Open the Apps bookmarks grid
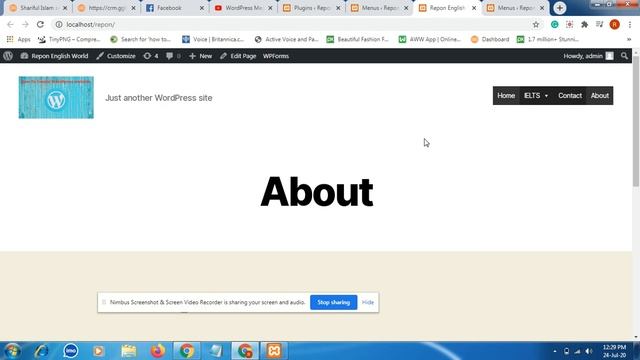Viewport: 640px width, 360px height. (x=18, y=39)
